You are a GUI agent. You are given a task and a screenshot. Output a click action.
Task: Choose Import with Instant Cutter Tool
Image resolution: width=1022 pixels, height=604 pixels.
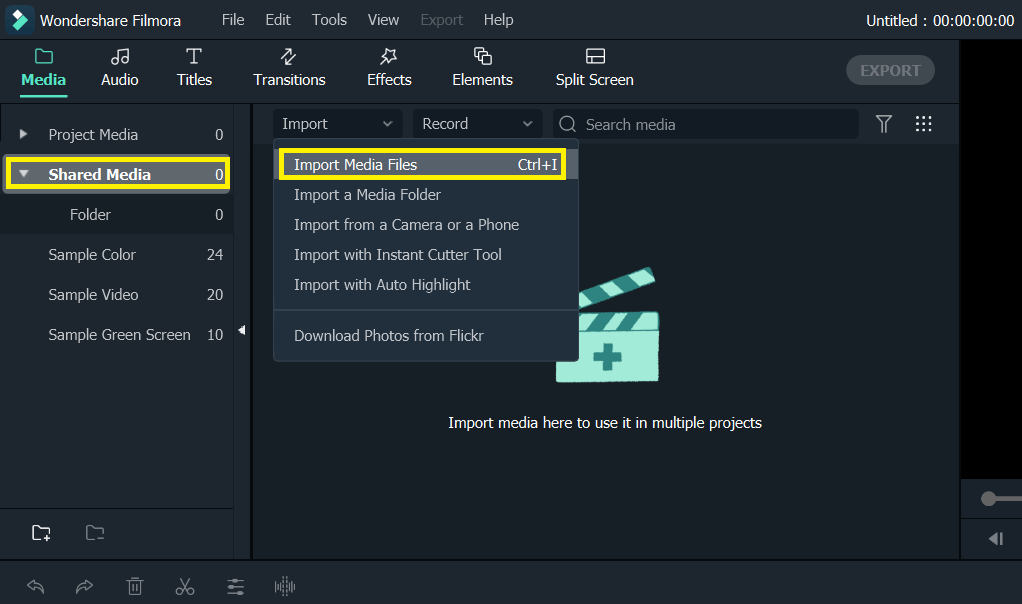(426, 255)
